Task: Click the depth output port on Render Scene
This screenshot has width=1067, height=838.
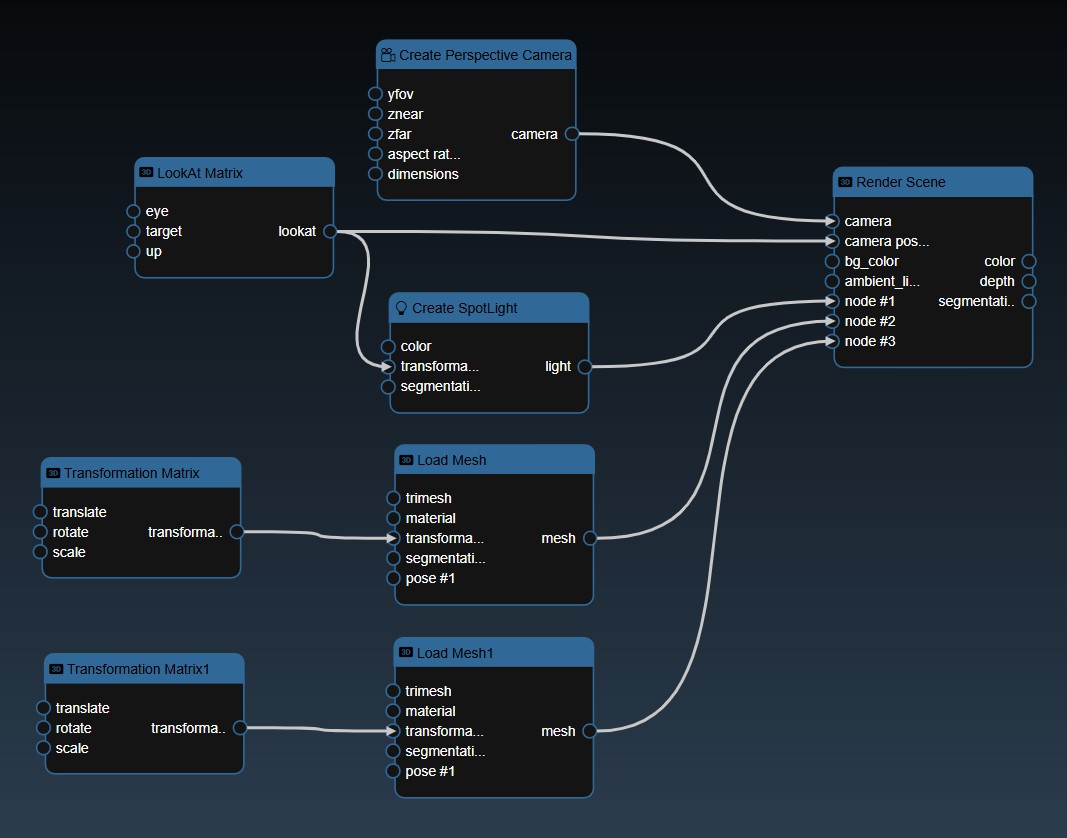Action: tap(1029, 281)
